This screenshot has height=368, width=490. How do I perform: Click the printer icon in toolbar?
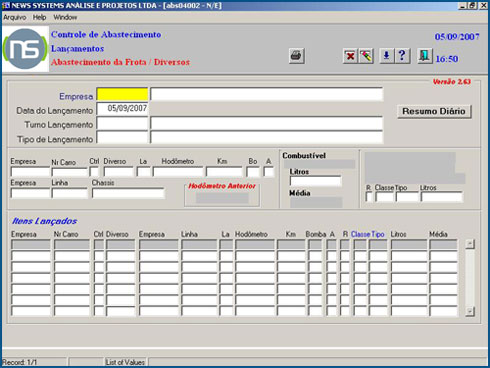[x=296, y=56]
